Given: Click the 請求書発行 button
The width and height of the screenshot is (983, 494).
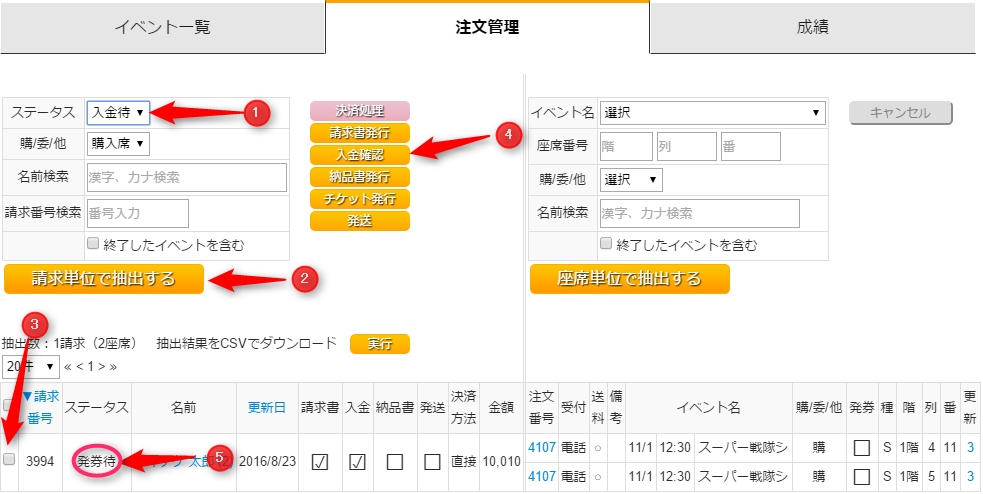Looking at the screenshot, I should point(360,133).
